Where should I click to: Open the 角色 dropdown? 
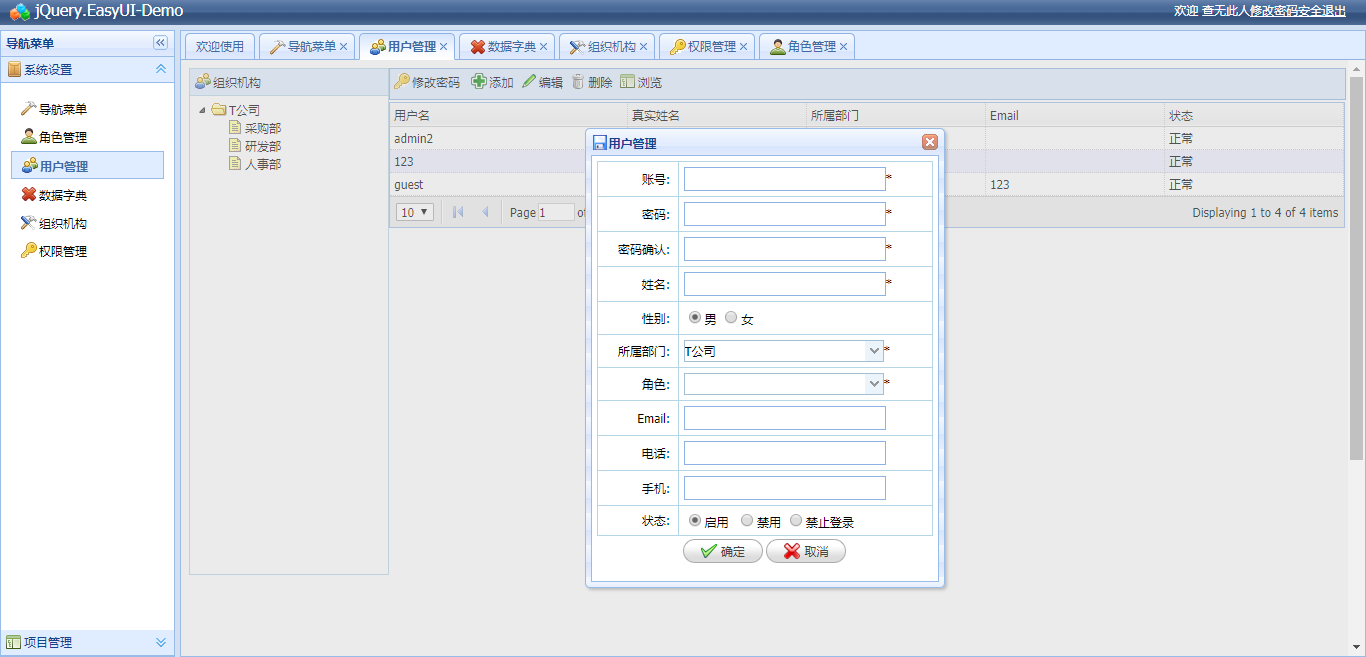click(874, 384)
